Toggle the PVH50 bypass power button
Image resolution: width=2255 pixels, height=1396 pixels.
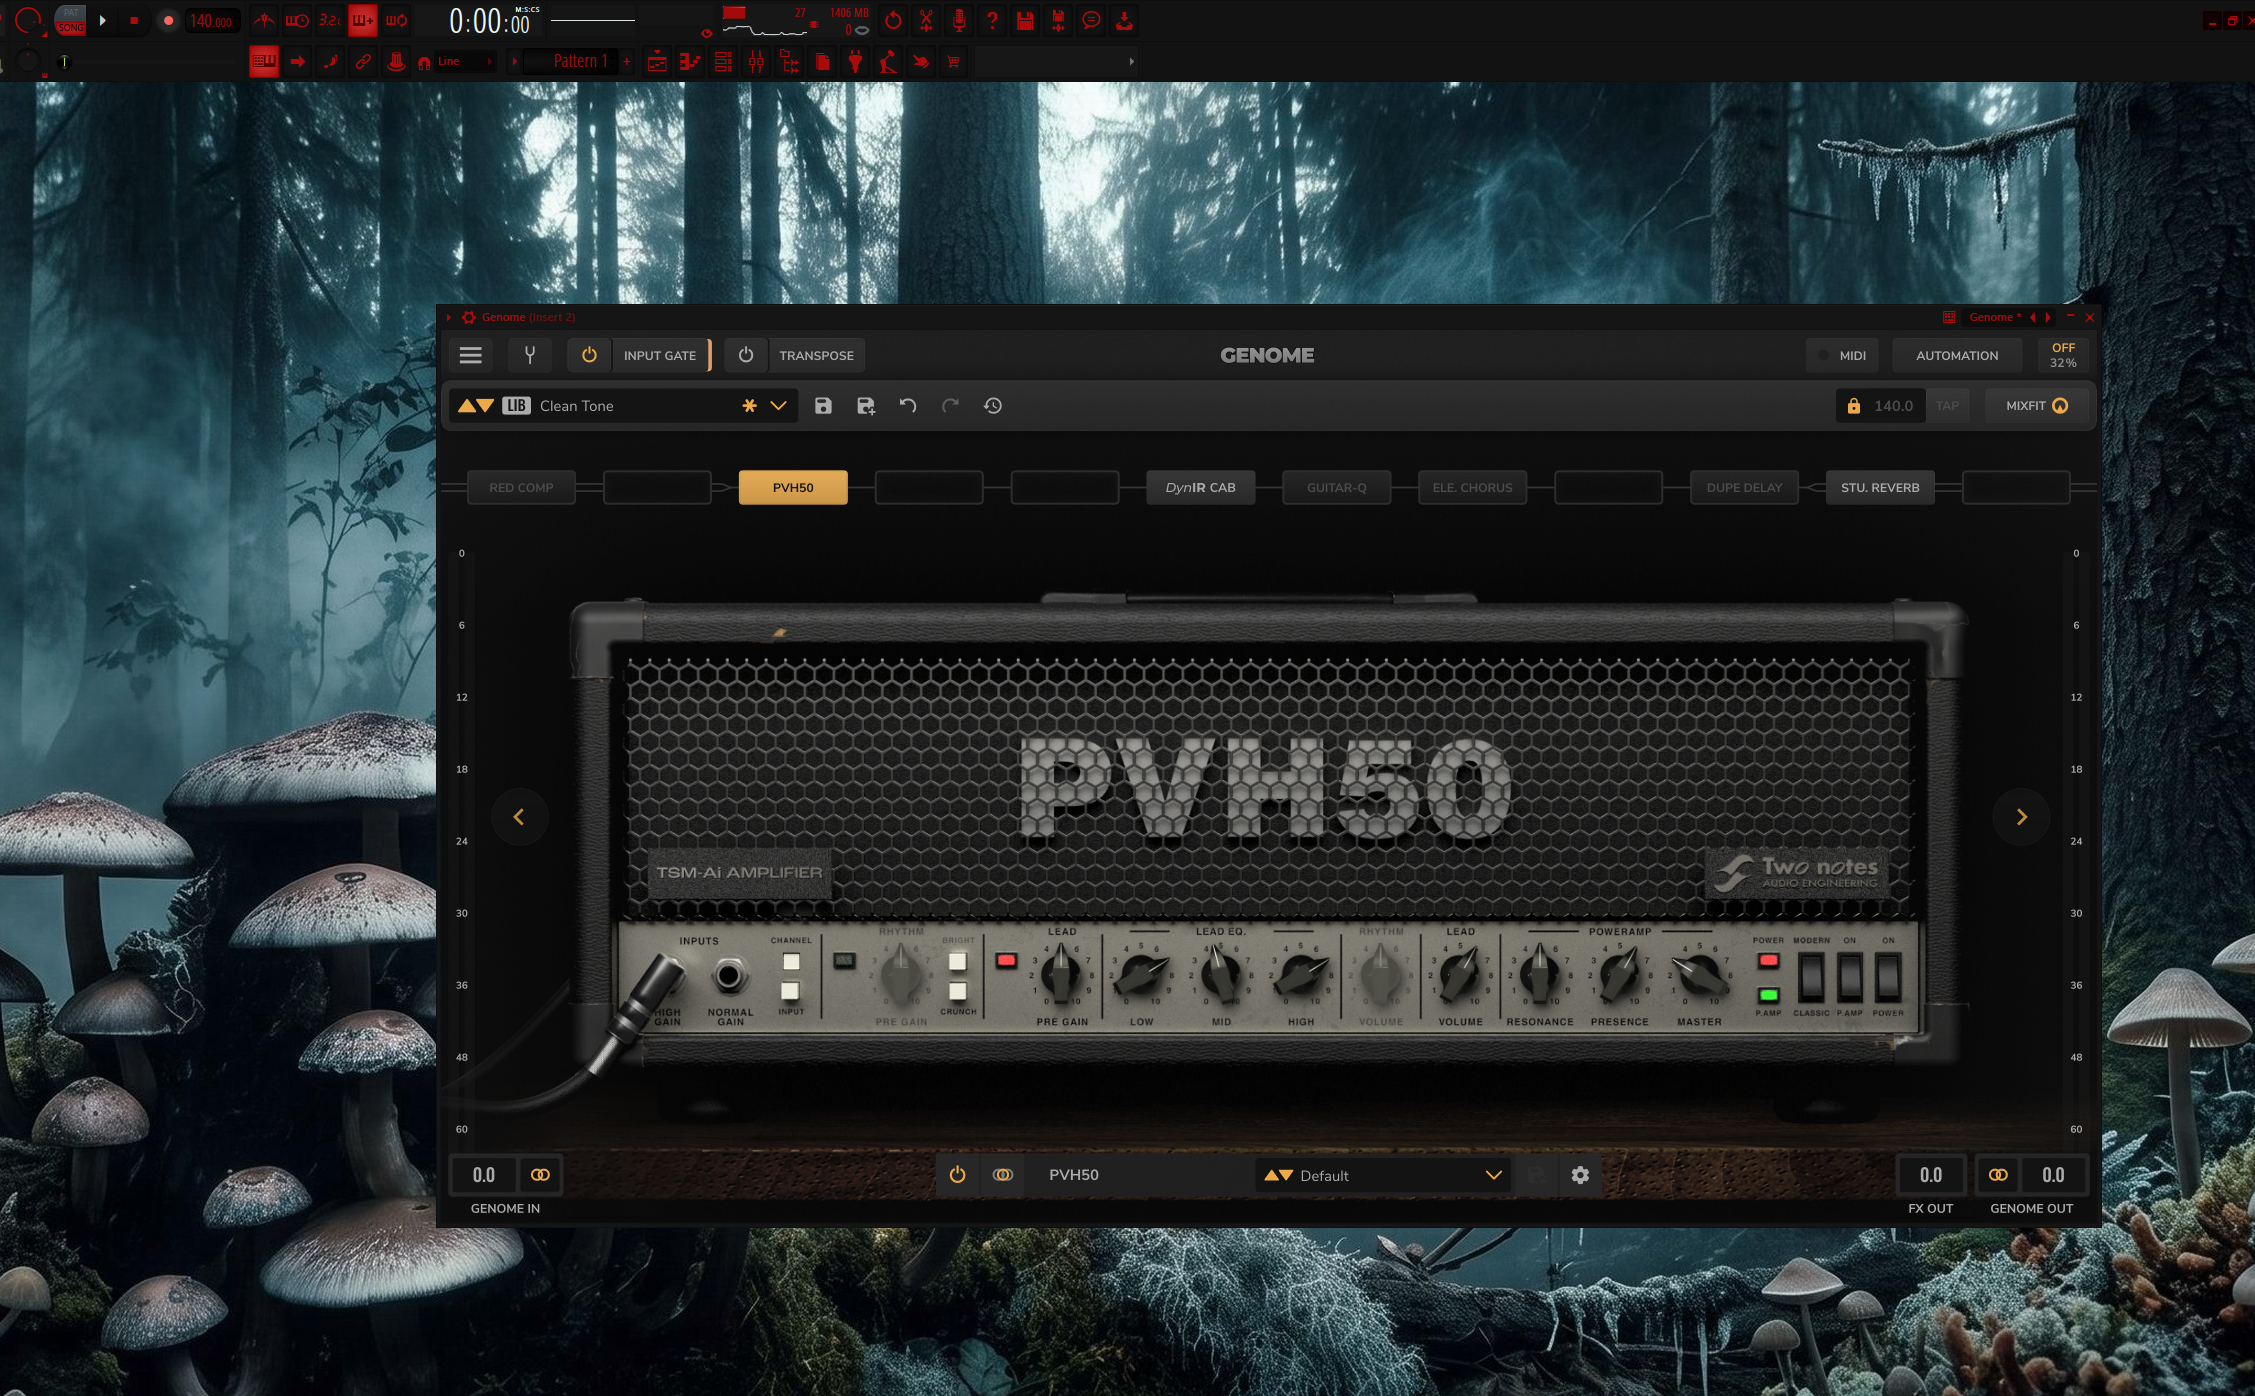pos(957,1175)
